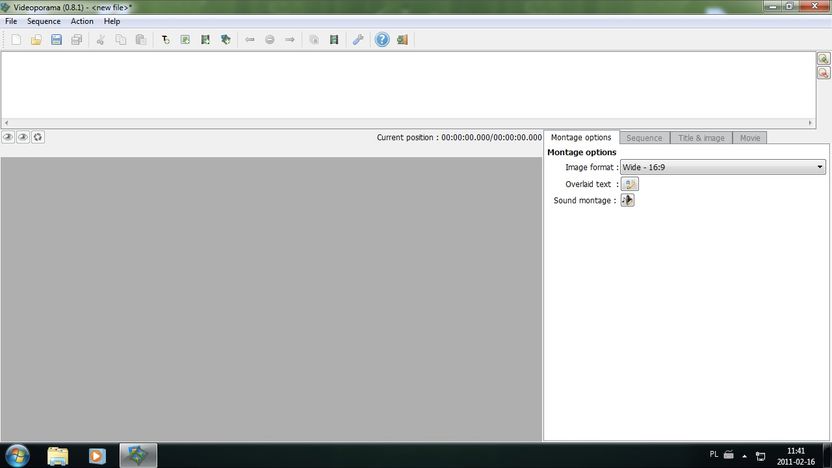Click the grey video preview area
Image resolution: width=832 pixels, height=468 pixels.
271,299
